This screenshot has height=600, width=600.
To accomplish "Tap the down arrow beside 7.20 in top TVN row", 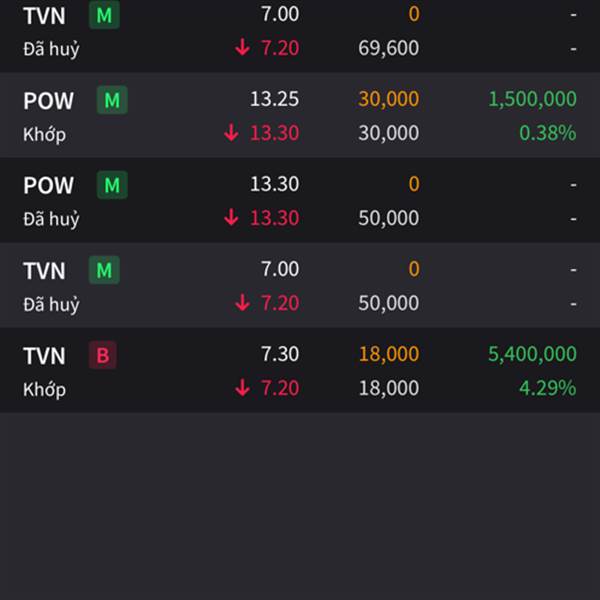I will click(x=242, y=48).
